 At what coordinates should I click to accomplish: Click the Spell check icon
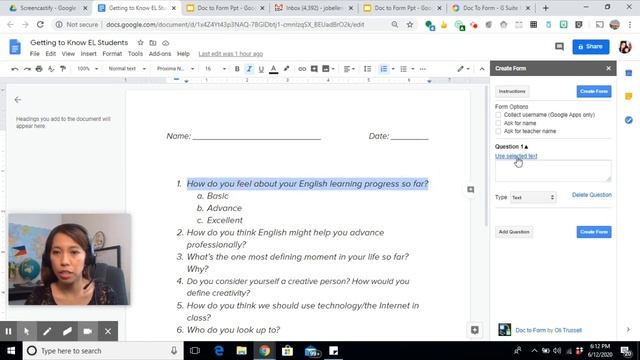pos(51,69)
